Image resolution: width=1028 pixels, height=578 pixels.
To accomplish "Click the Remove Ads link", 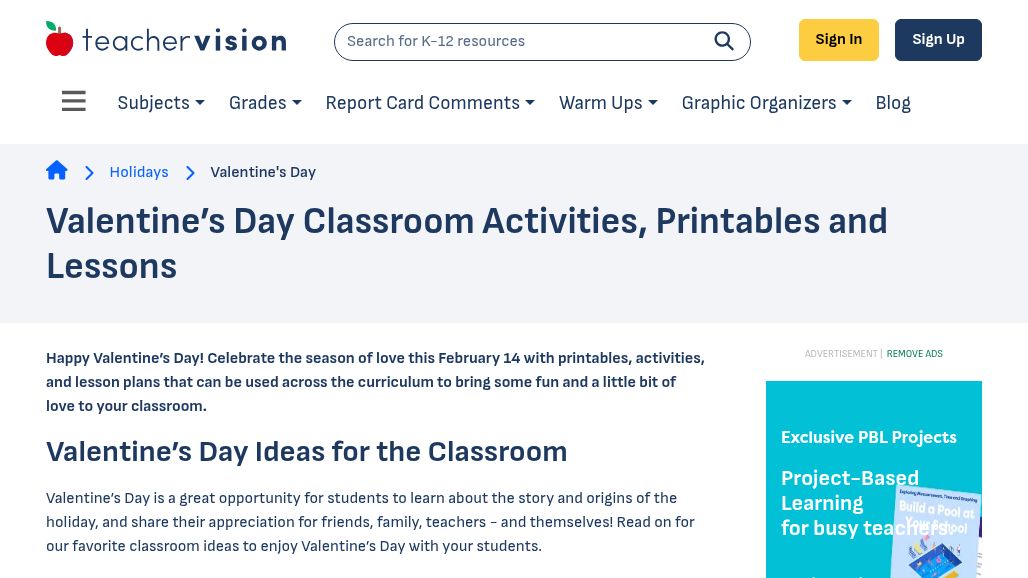I will pyautogui.click(x=914, y=354).
